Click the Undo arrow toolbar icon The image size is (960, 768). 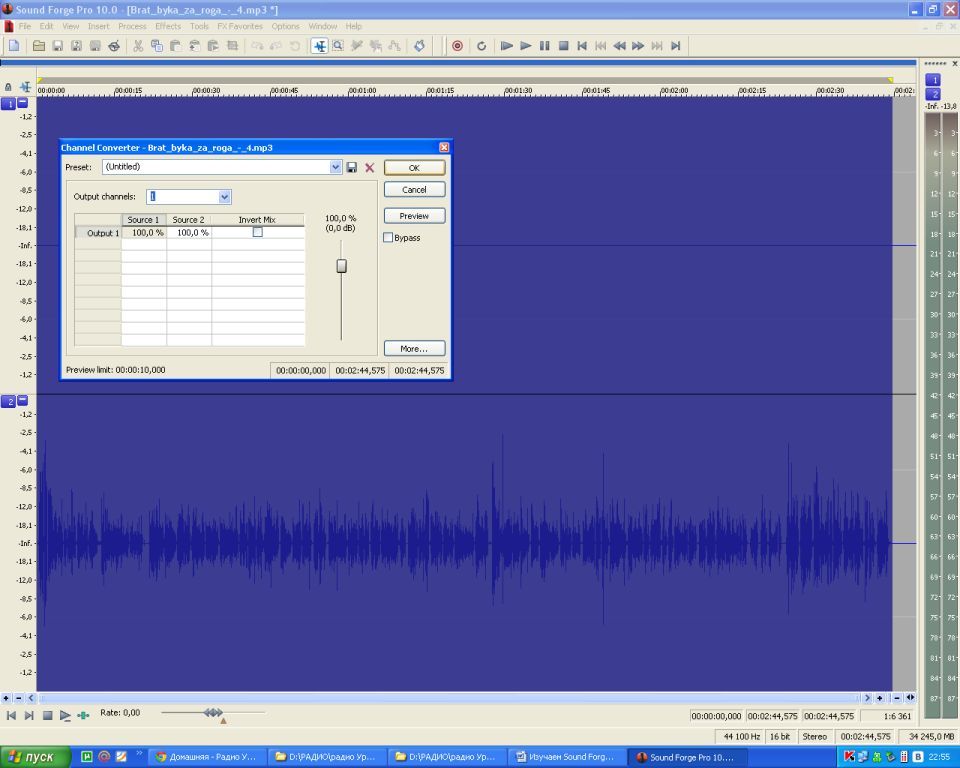click(257, 46)
